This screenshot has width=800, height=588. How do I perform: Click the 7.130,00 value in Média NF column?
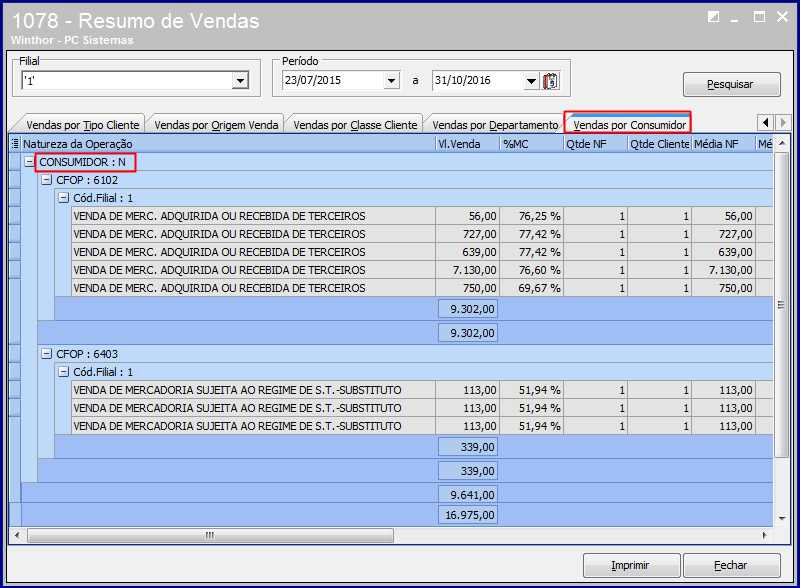pos(723,270)
